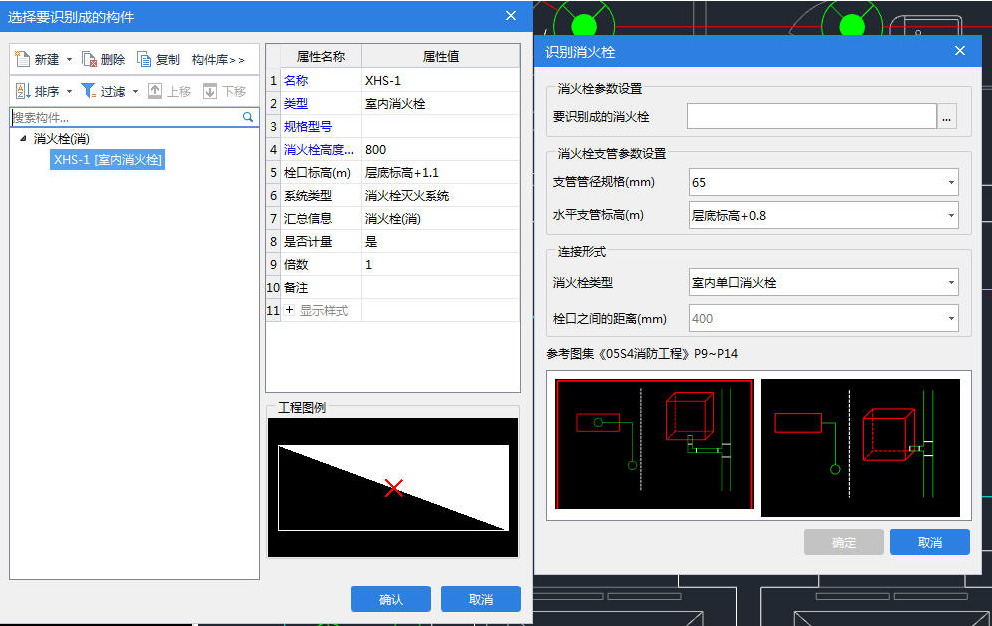
Task: Click the 下移 (Move down) icon
Action: pyautogui.click(x=210, y=91)
